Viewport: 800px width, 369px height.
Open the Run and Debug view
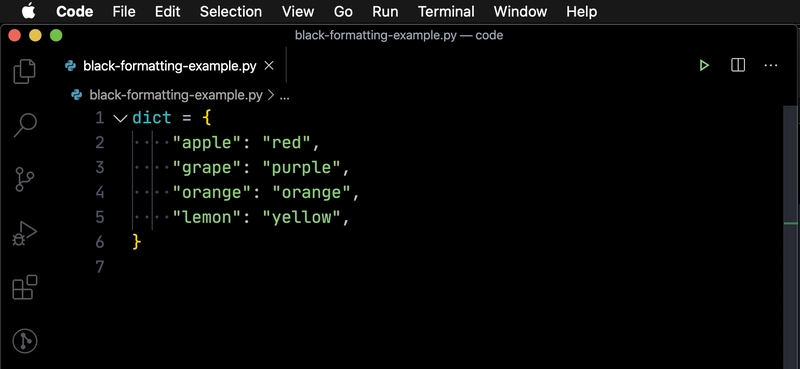pos(24,234)
